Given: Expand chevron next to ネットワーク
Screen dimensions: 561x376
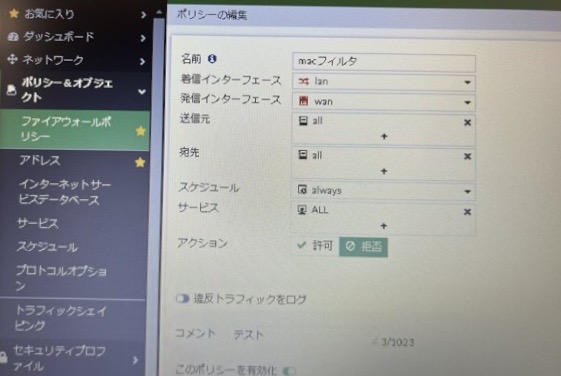Looking at the screenshot, I should [142, 62].
